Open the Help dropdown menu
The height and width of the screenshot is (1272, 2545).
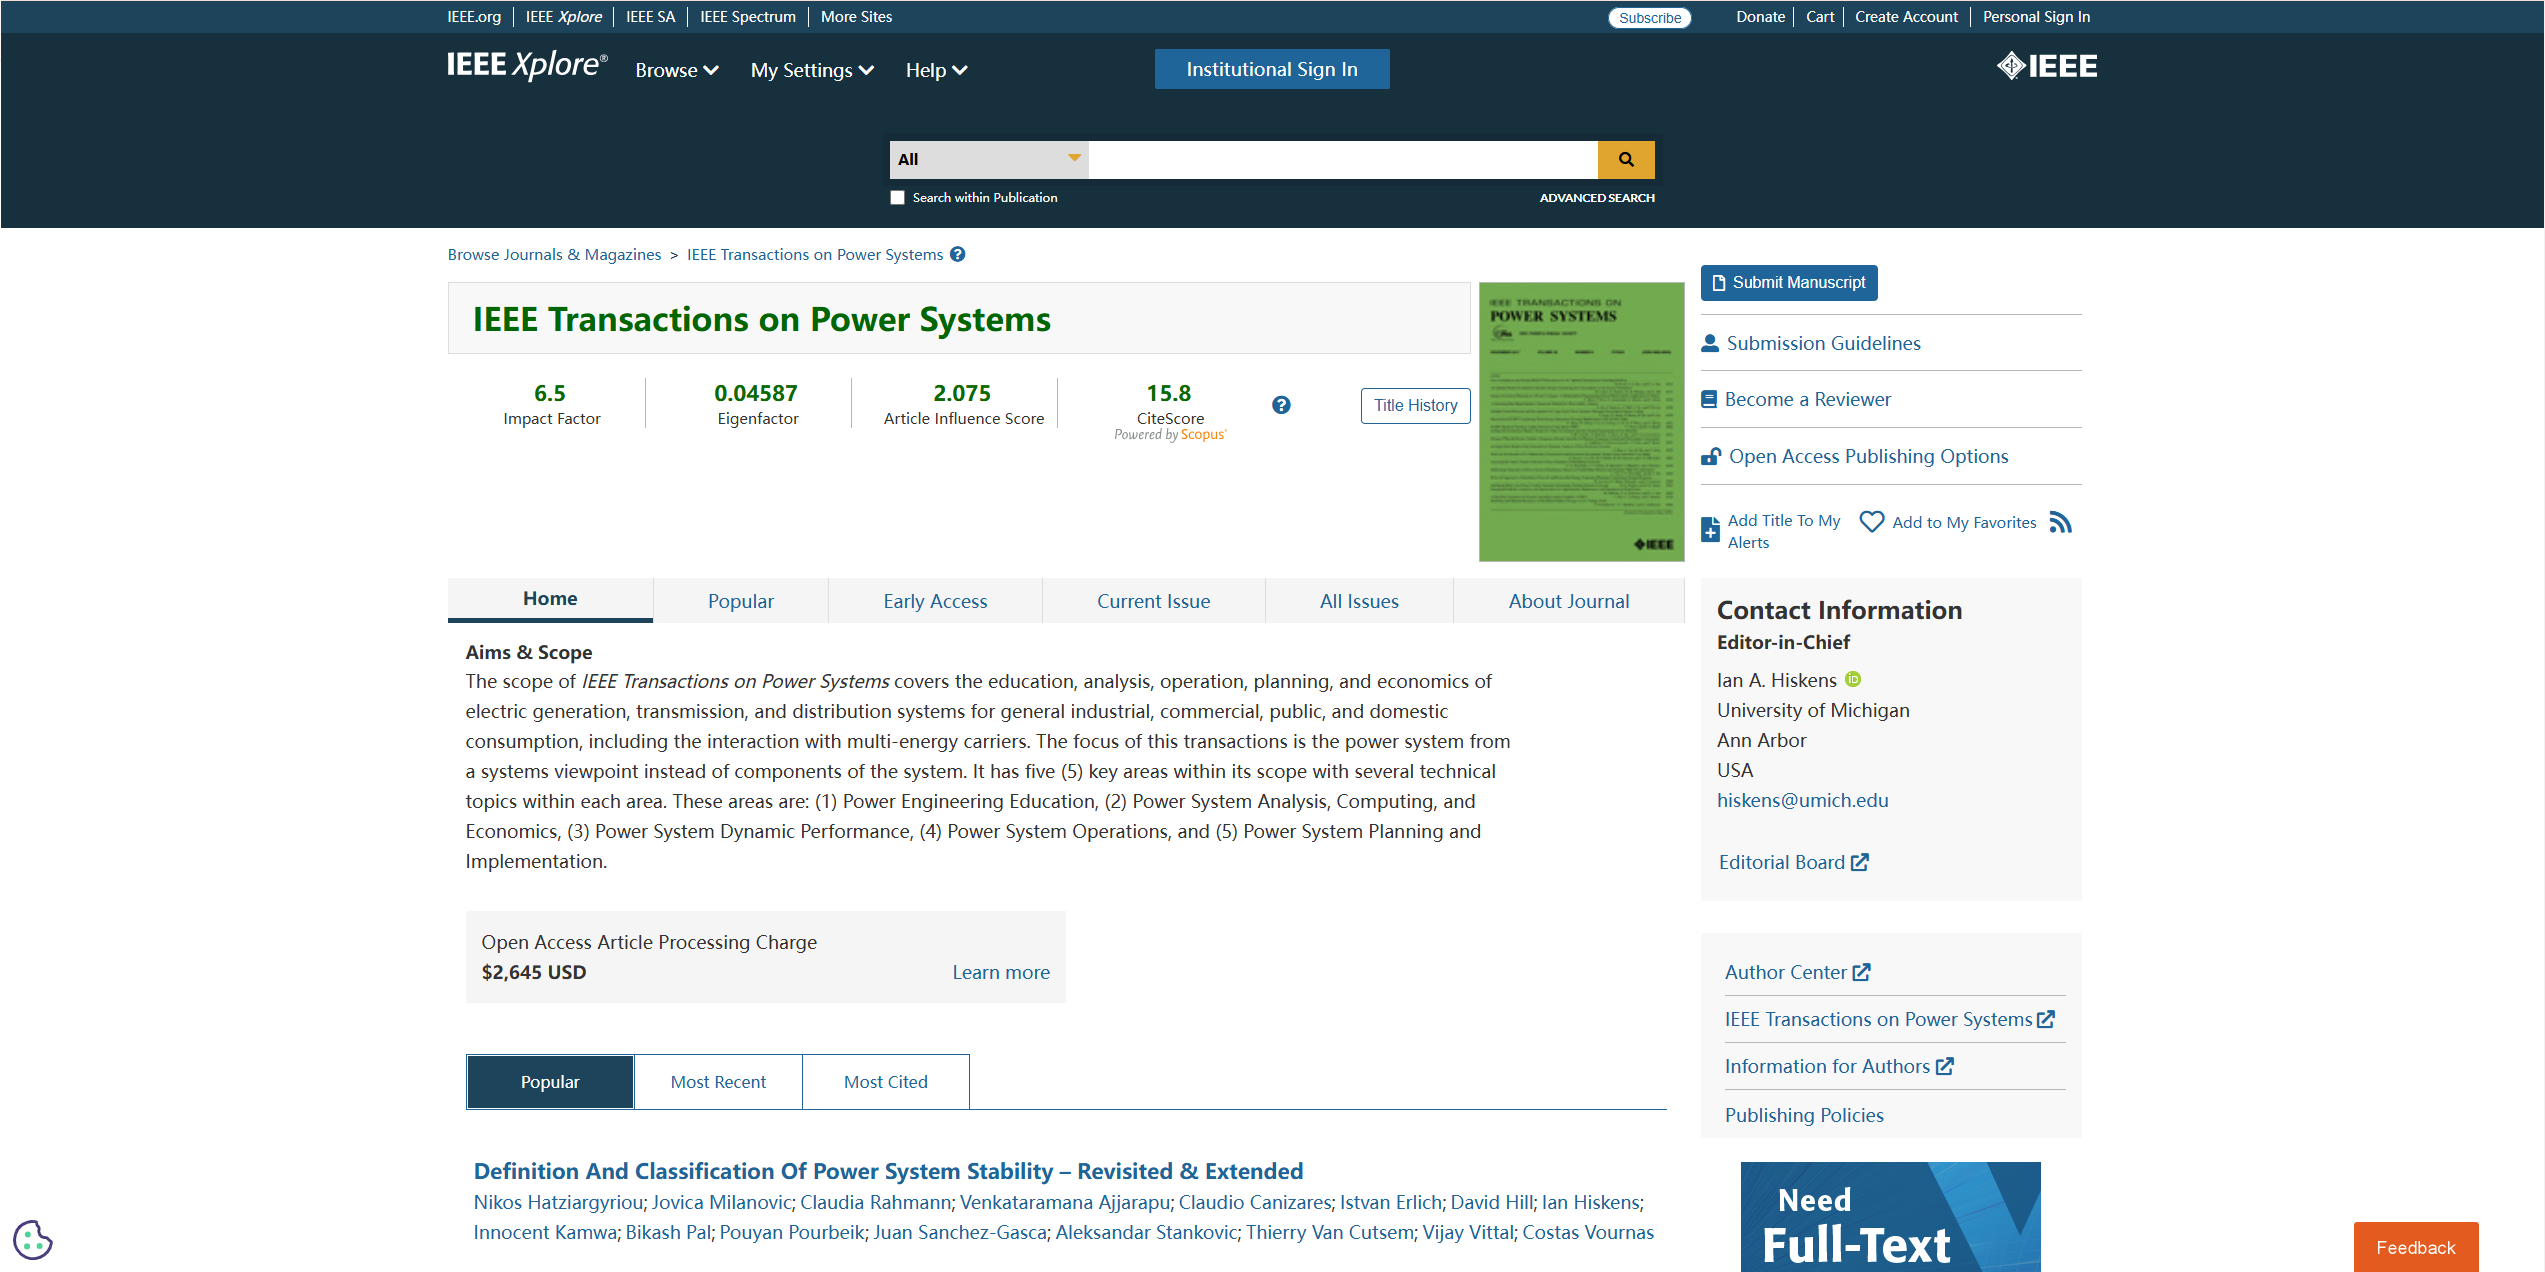tap(935, 70)
